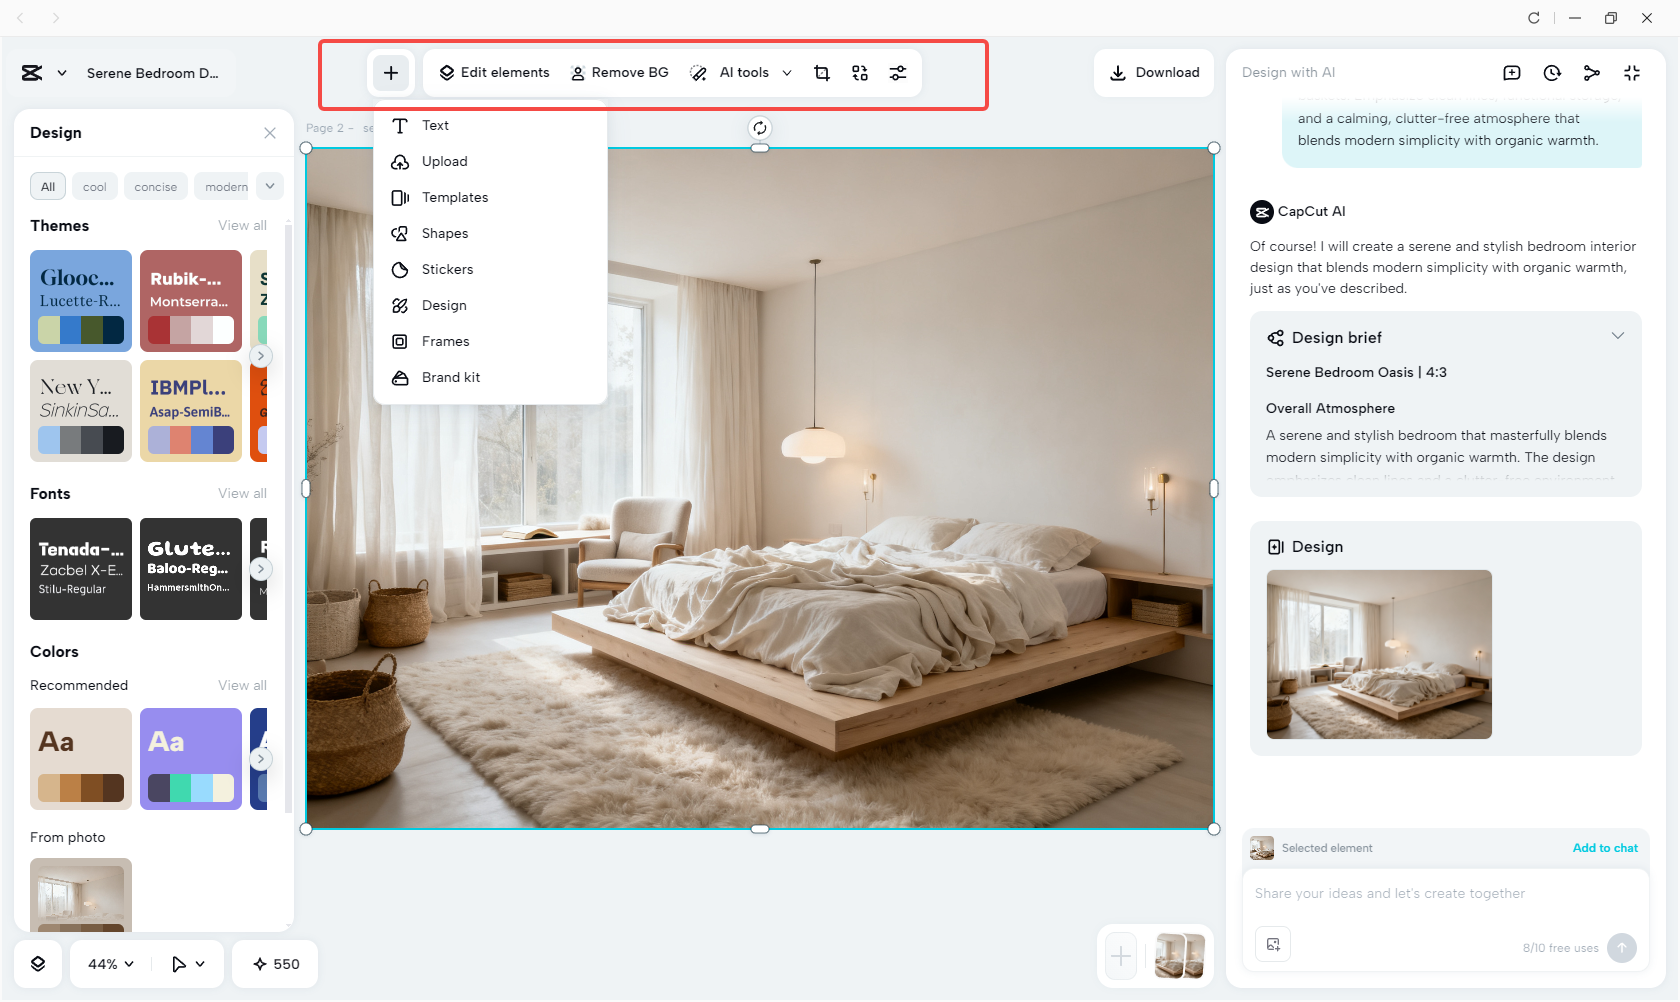
Task: Select the Crop tool in the toolbar
Action: [x=821, y=72]
